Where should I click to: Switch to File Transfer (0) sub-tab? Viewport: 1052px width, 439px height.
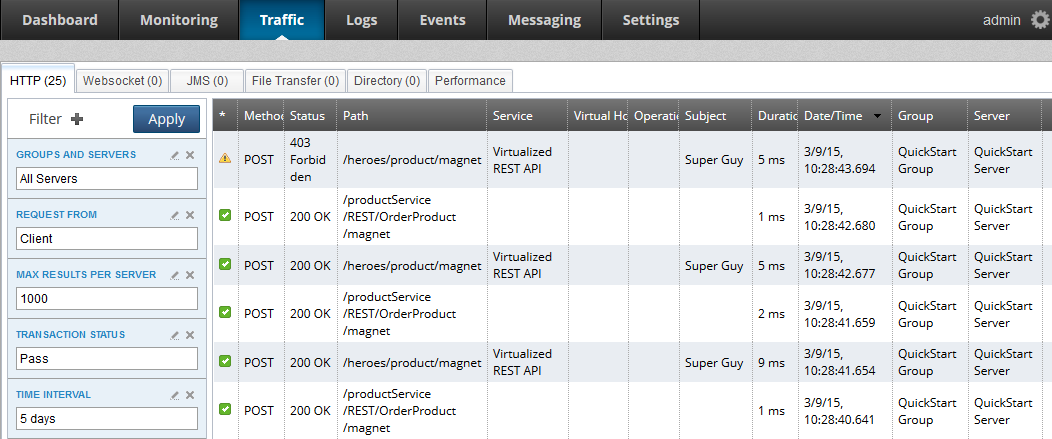[295, 81]
